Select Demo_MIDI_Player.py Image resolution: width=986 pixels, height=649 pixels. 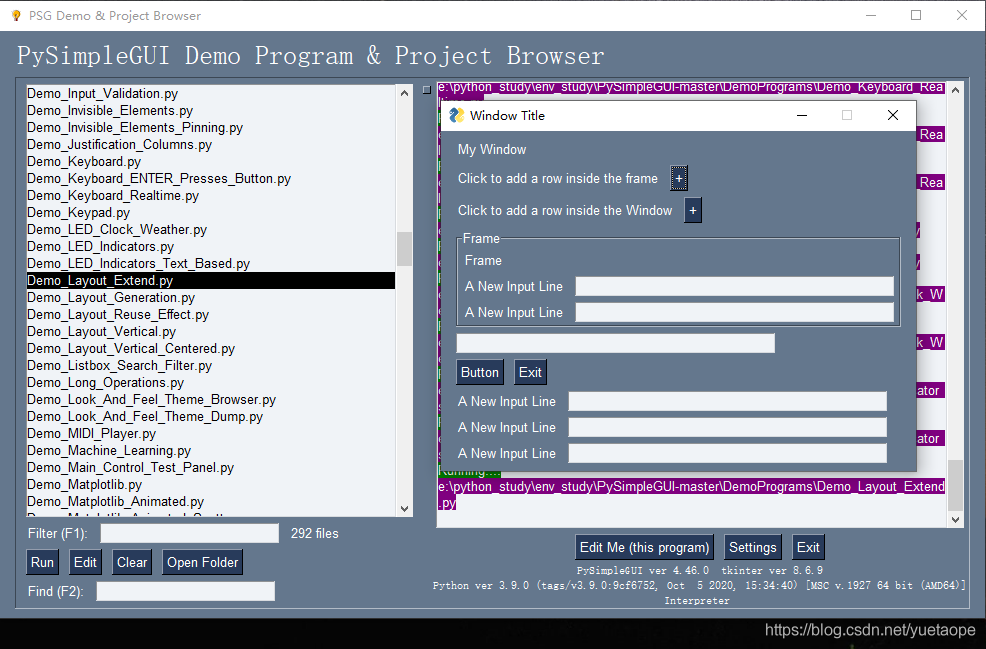pyautogui.click(x=211, y=433)
